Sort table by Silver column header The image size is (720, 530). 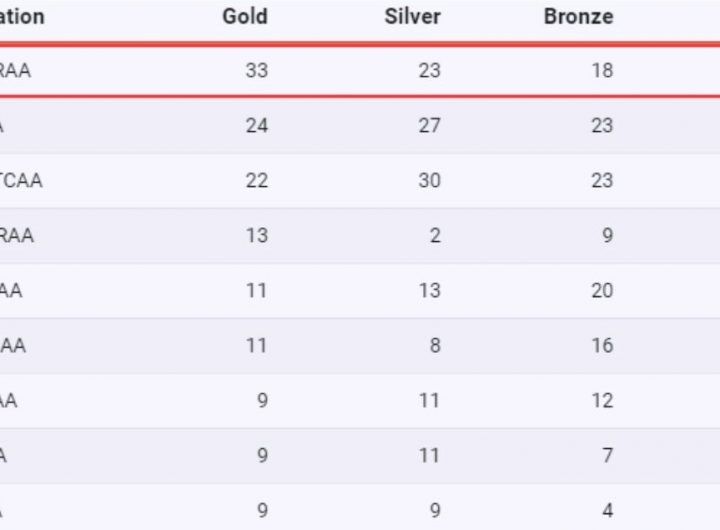[x=412, y=17]
